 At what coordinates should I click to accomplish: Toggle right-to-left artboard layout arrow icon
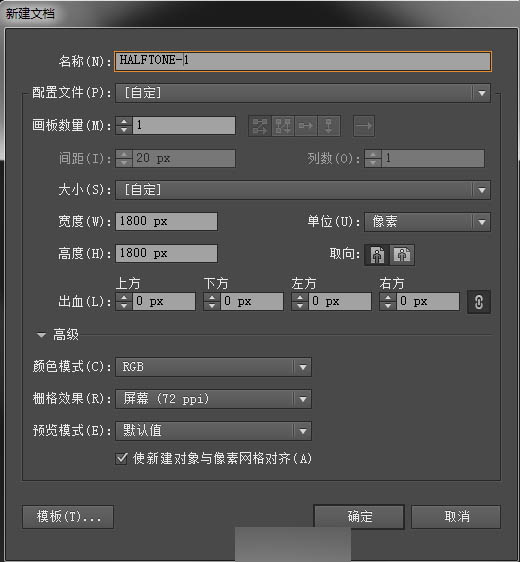(364, 126)
